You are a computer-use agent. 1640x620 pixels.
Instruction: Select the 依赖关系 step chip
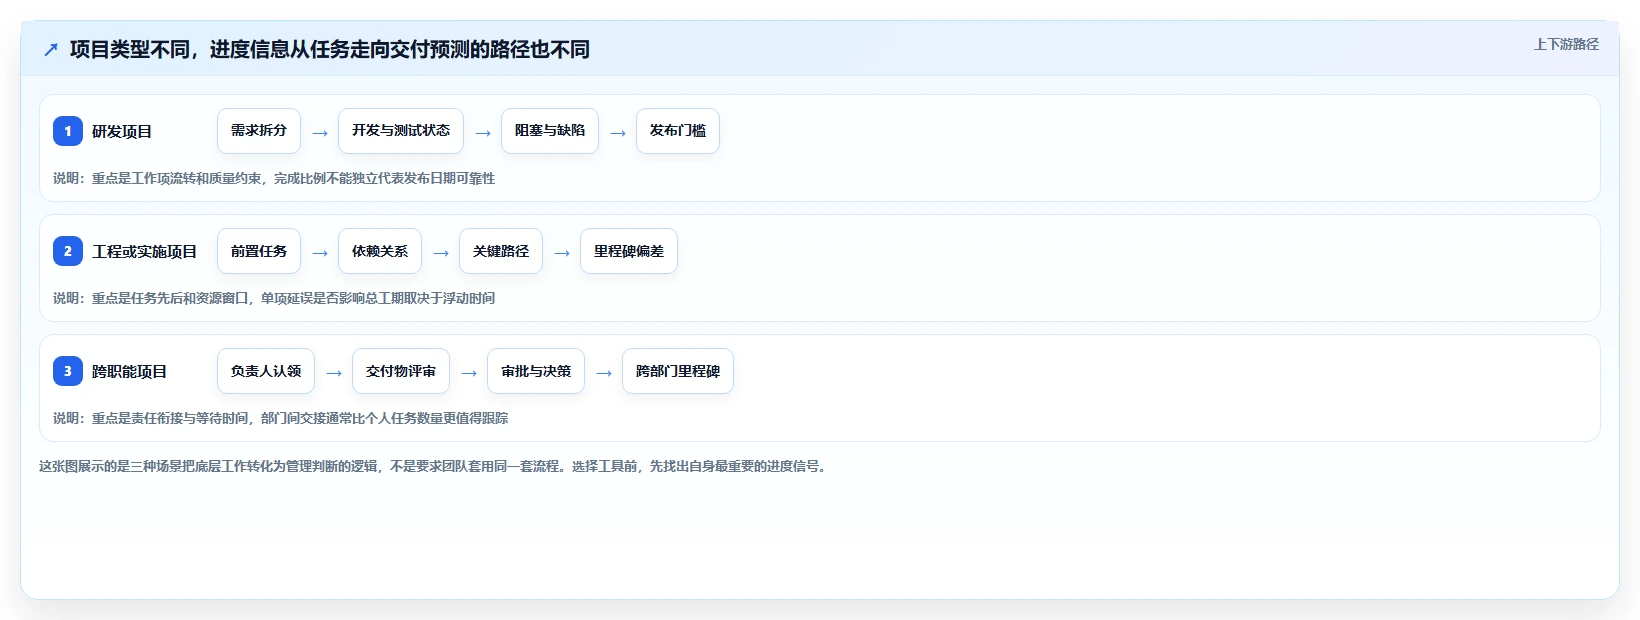tap(380, 251)
